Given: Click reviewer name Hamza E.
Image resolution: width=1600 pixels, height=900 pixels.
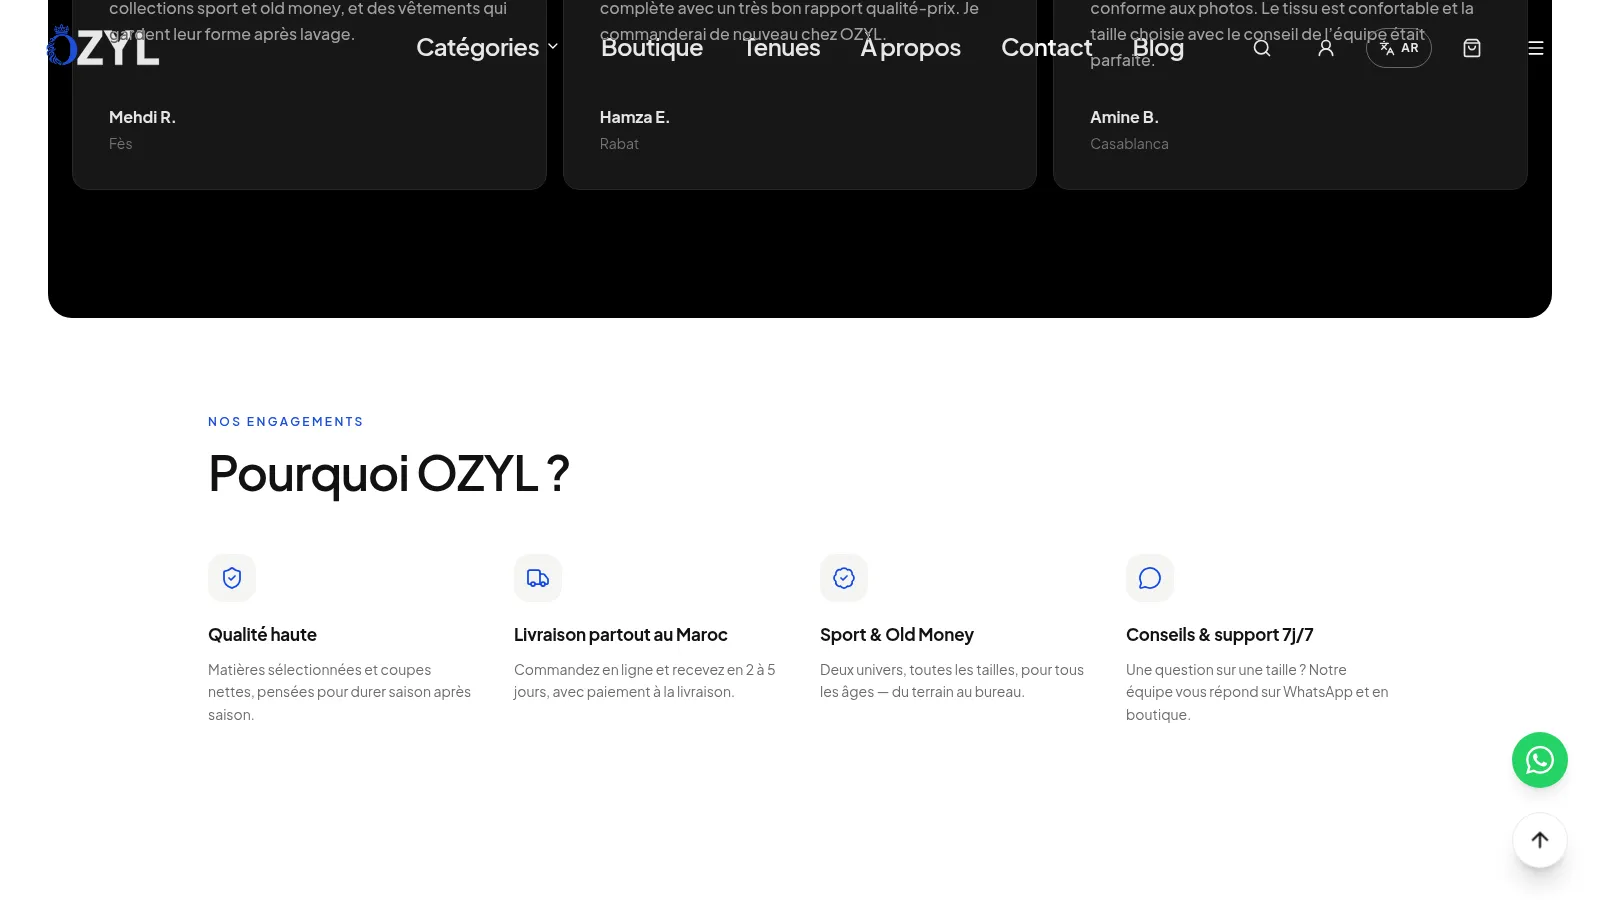Looking at the screenshot, I should [635, 117].
